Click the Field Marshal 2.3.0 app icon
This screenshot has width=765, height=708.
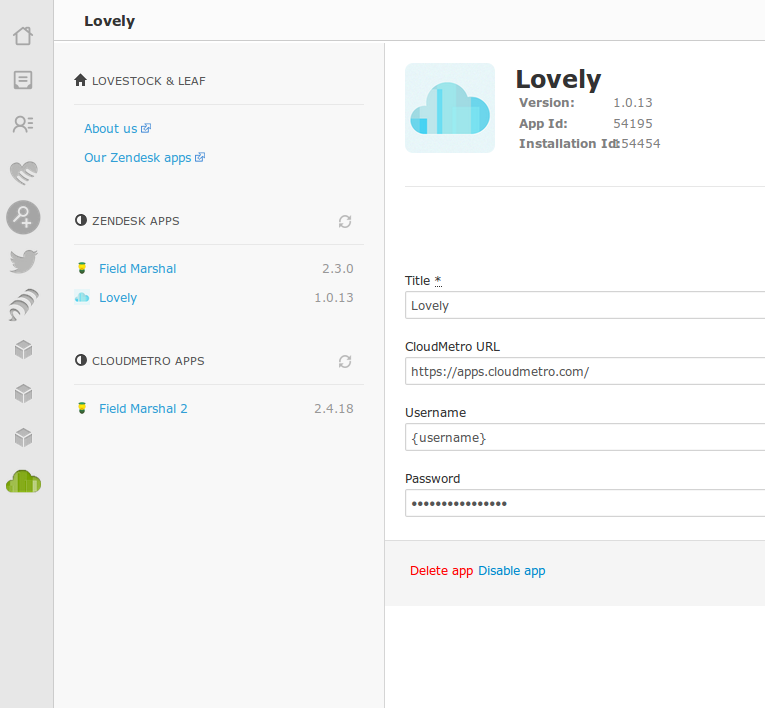point(82,268)
